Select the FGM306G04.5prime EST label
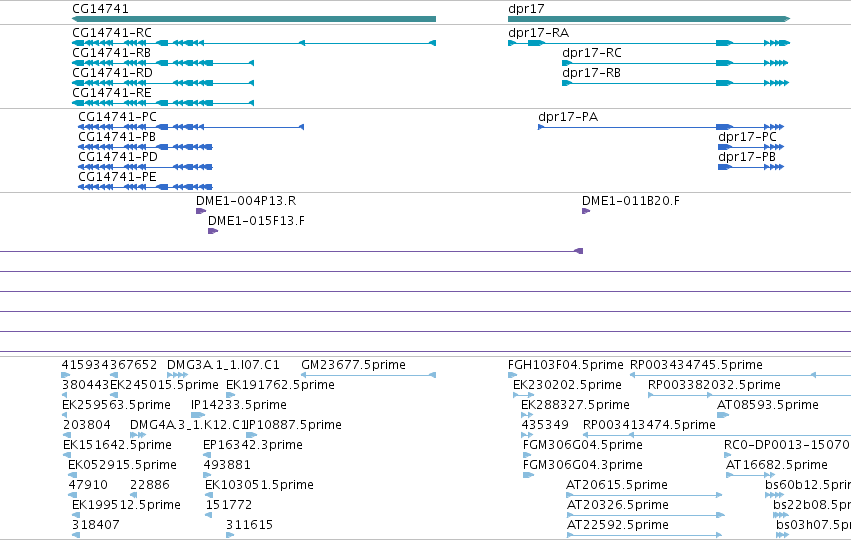 click(582, 445)
